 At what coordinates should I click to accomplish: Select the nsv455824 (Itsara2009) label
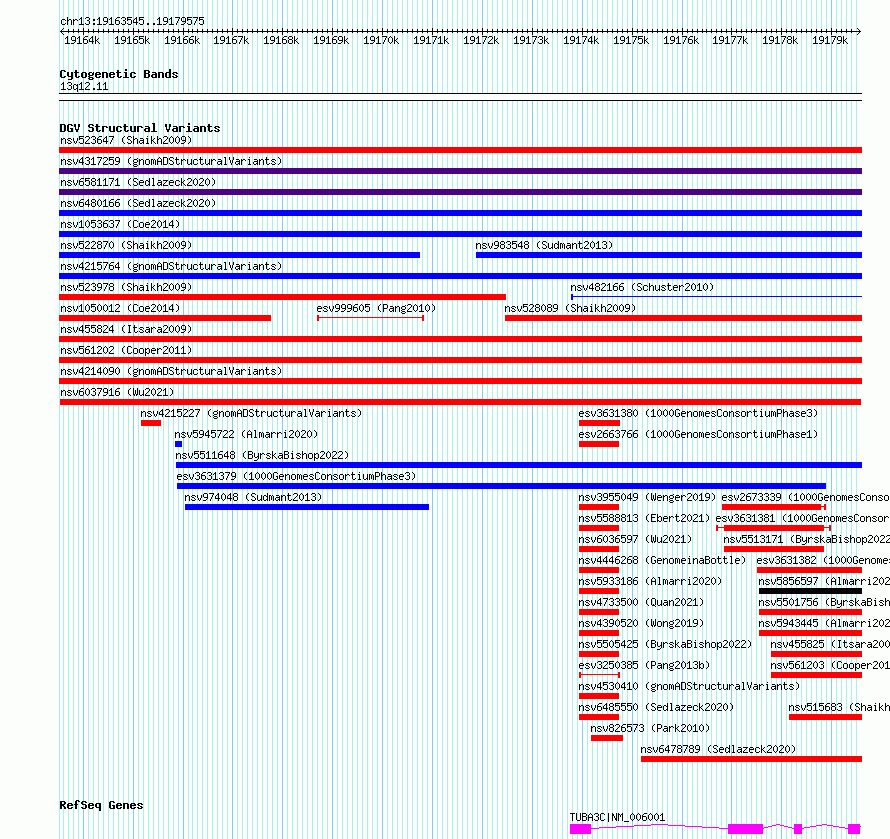[126, 329]
